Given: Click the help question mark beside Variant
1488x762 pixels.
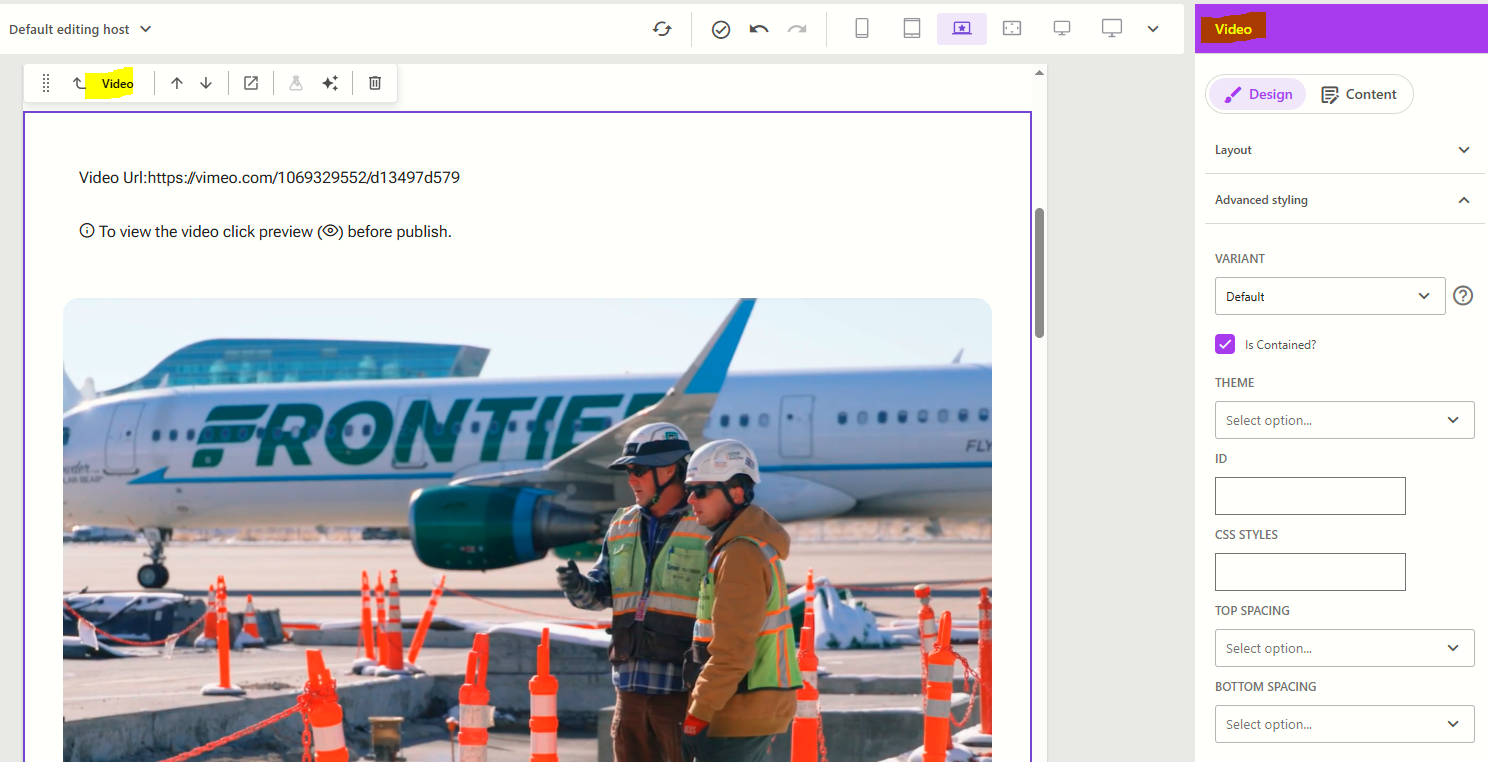Looking at the screenshot, I should point(1463,296).
